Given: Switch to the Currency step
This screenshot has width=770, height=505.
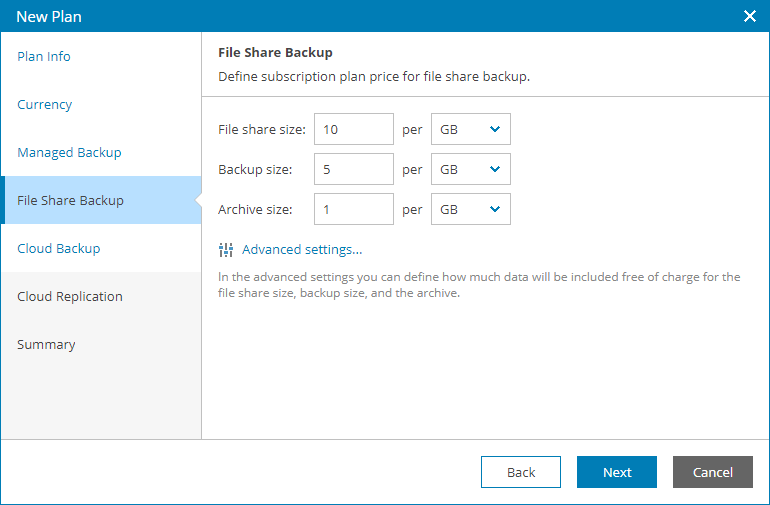Looking at the screenshot, I should (45, 105).
